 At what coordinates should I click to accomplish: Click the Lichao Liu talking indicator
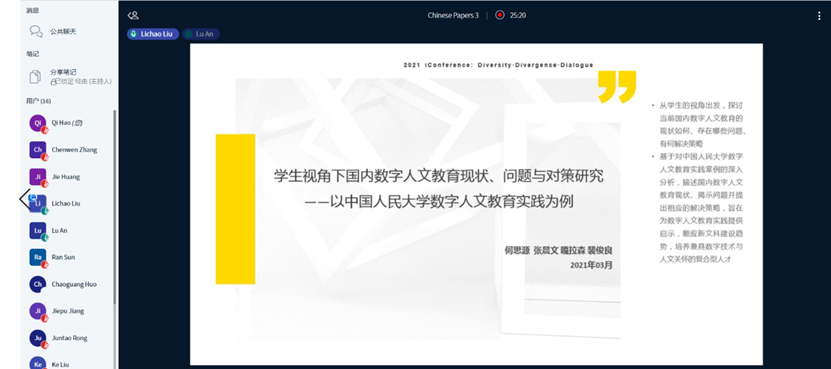(x=153, y=34)
